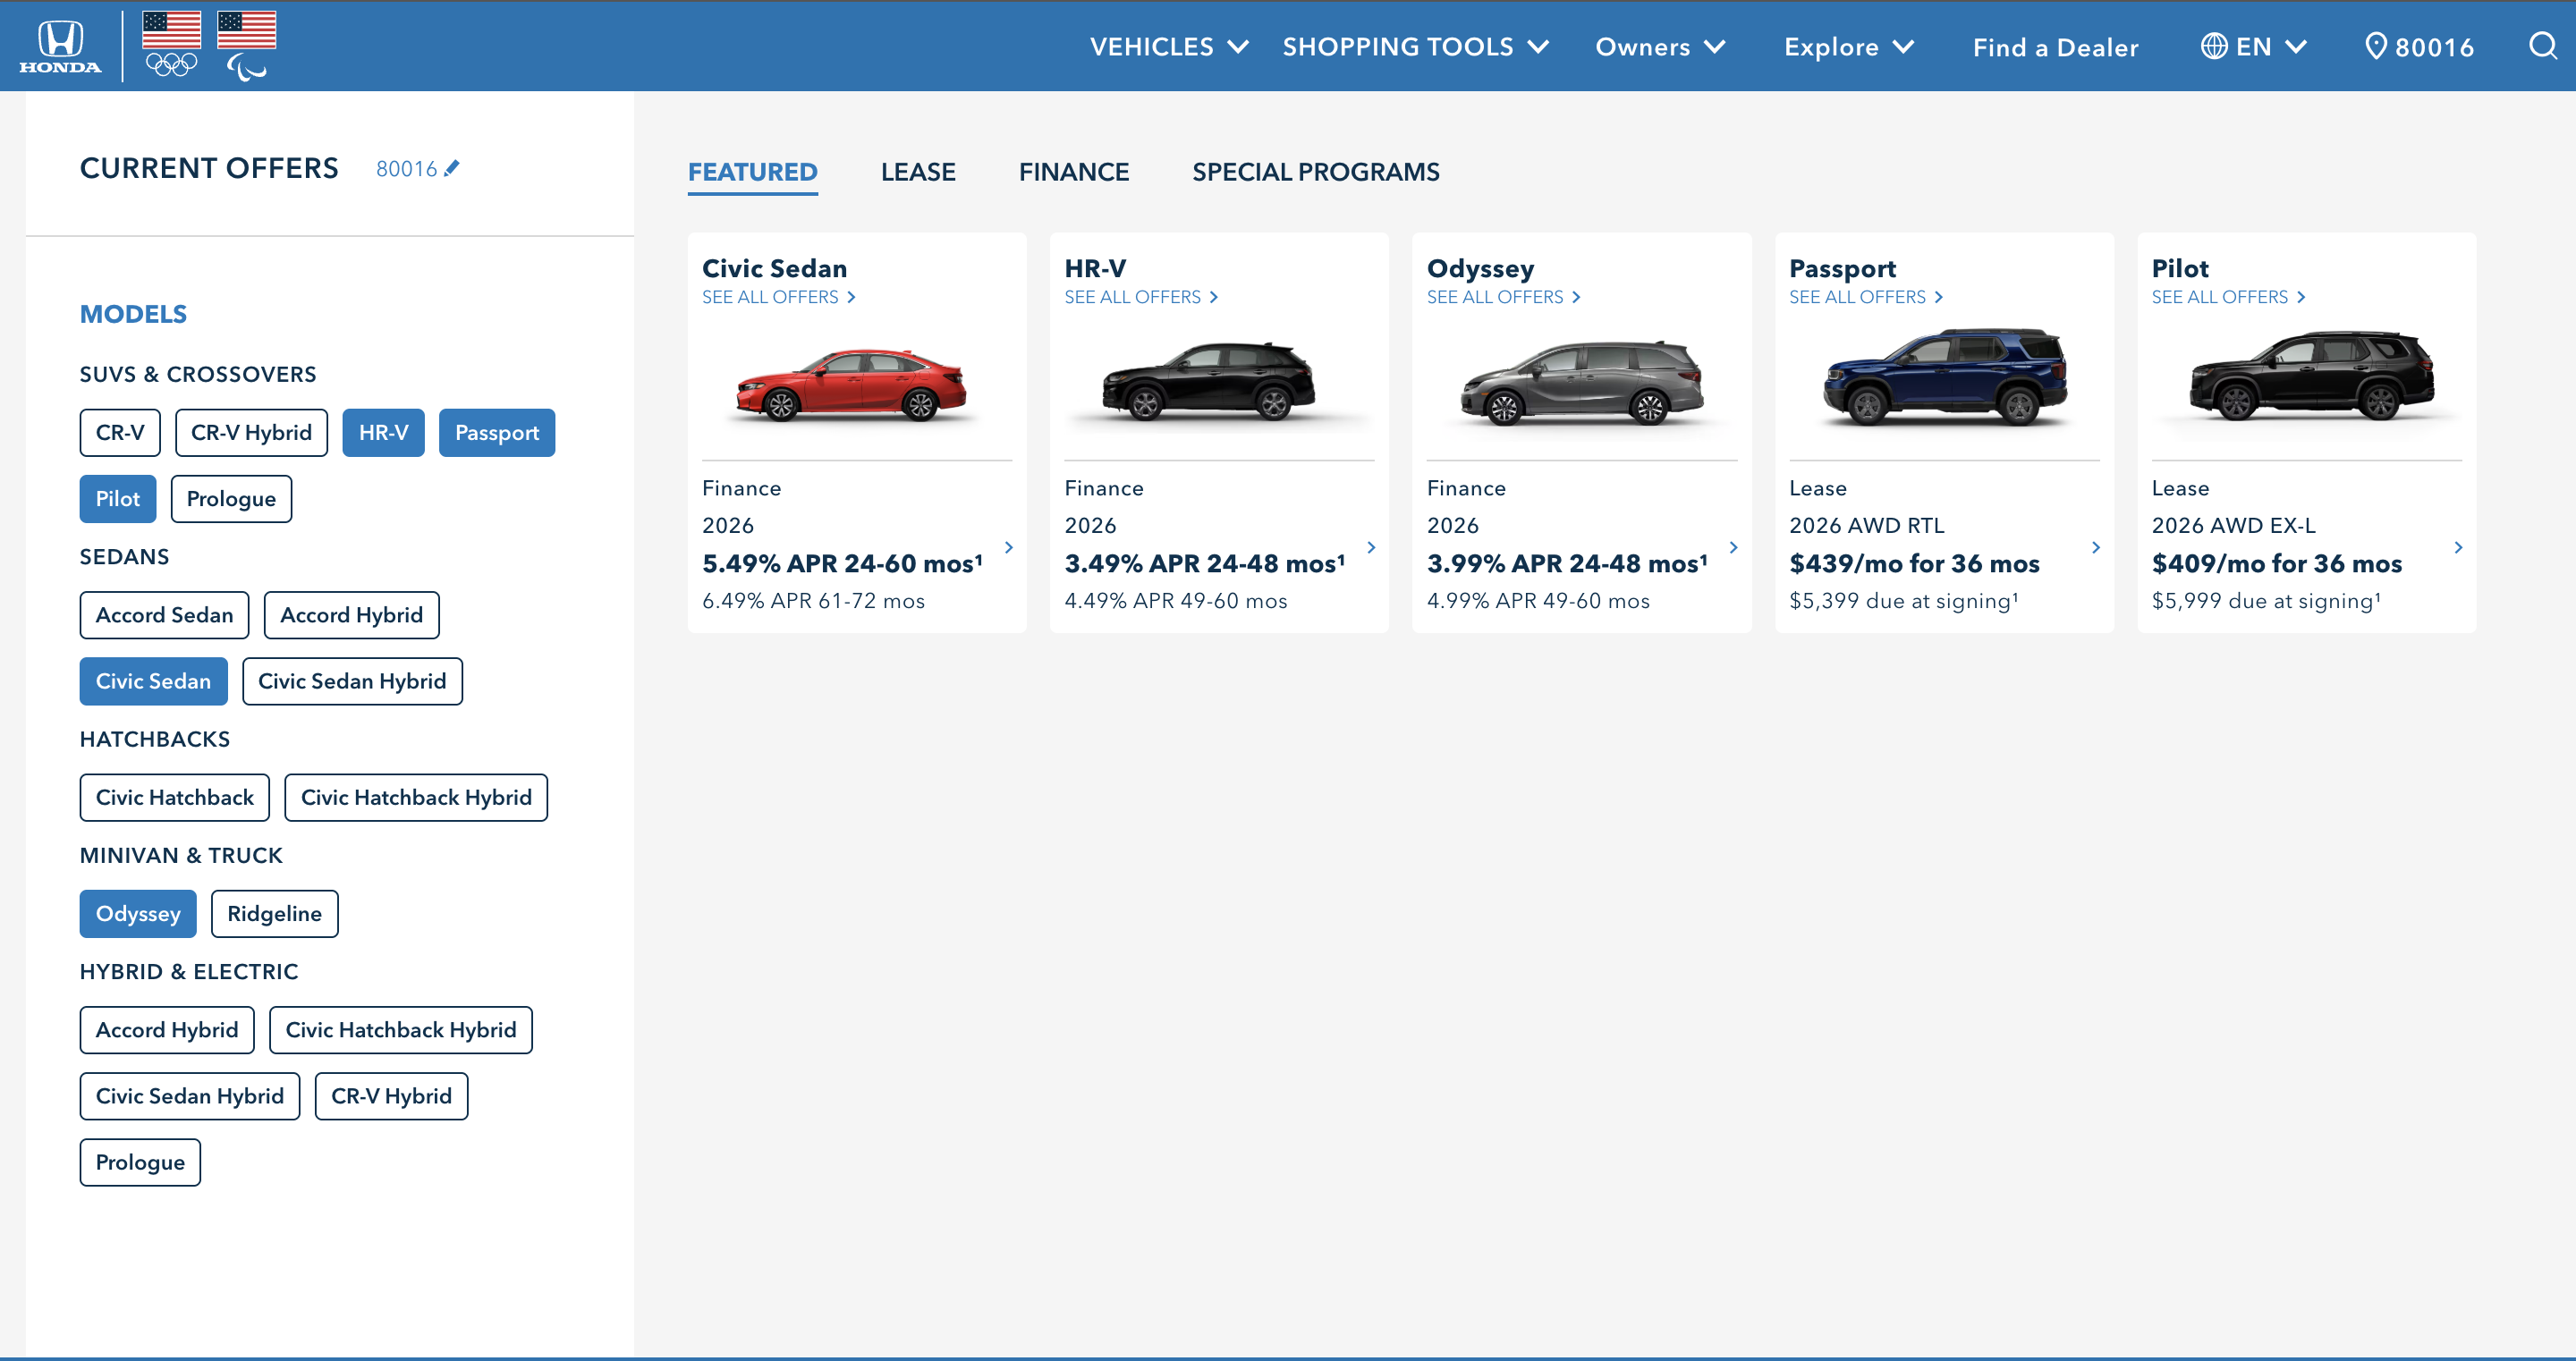Click the 5.49% APR 24-60 mos offer
The image size is (2576, 1361).
click(842, 564)
